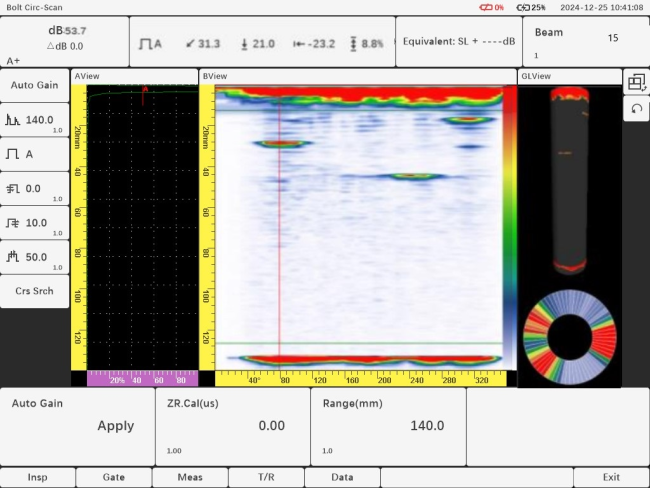Viewport: 650px width, 488px height.
Task: Open the gate width 10.0 parameter
Action: pyautogui.click(x=35, y=223)
